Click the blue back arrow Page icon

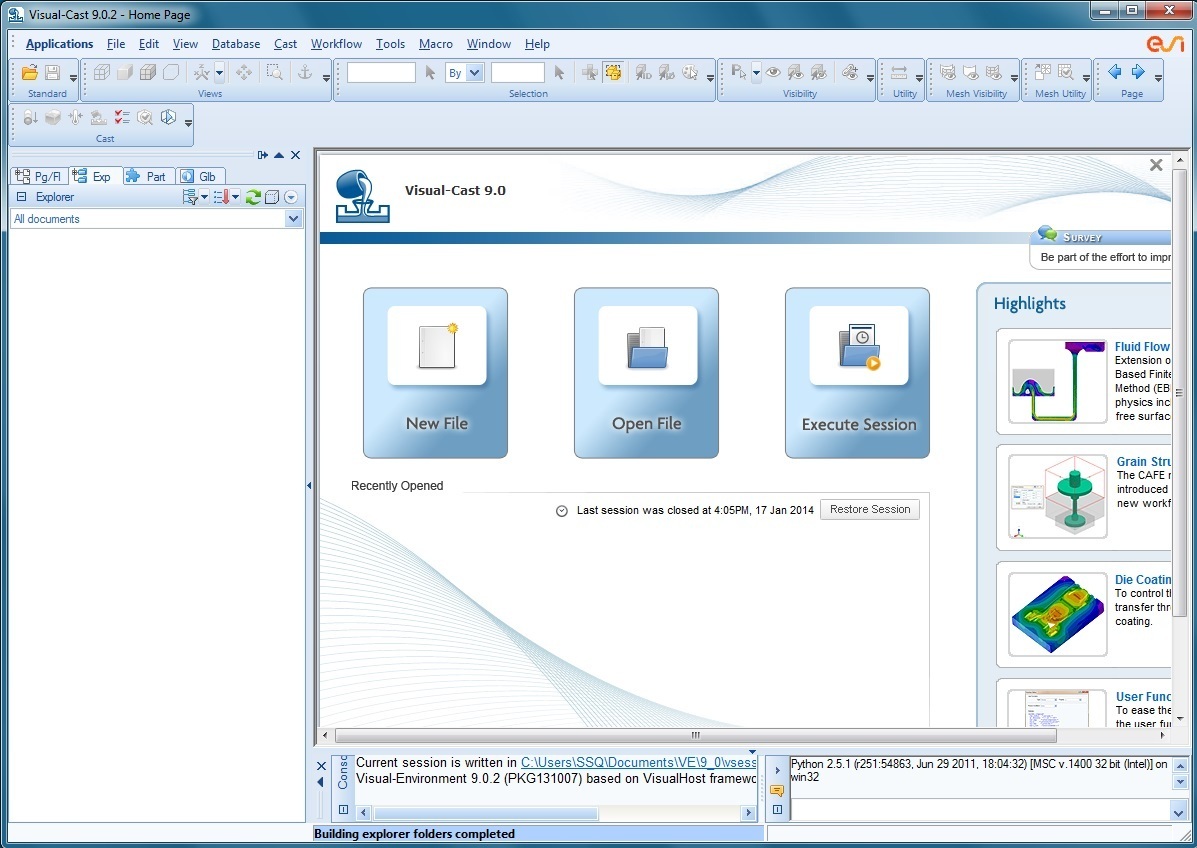1115,72
